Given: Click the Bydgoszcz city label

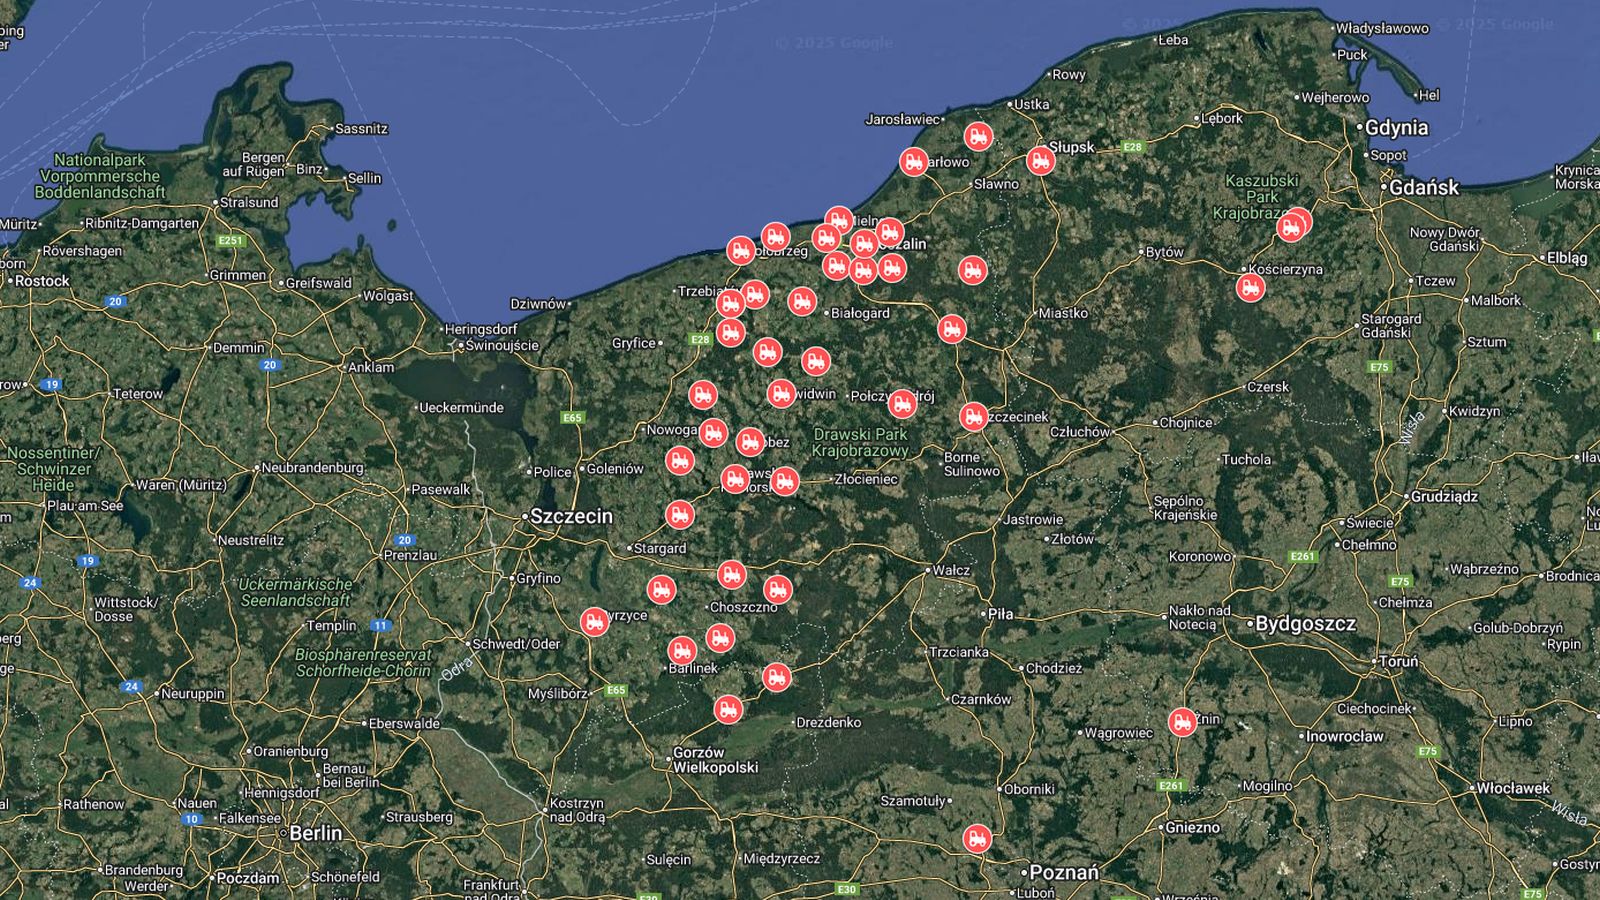Looking at the screenshot, I should pos(1305,624).
